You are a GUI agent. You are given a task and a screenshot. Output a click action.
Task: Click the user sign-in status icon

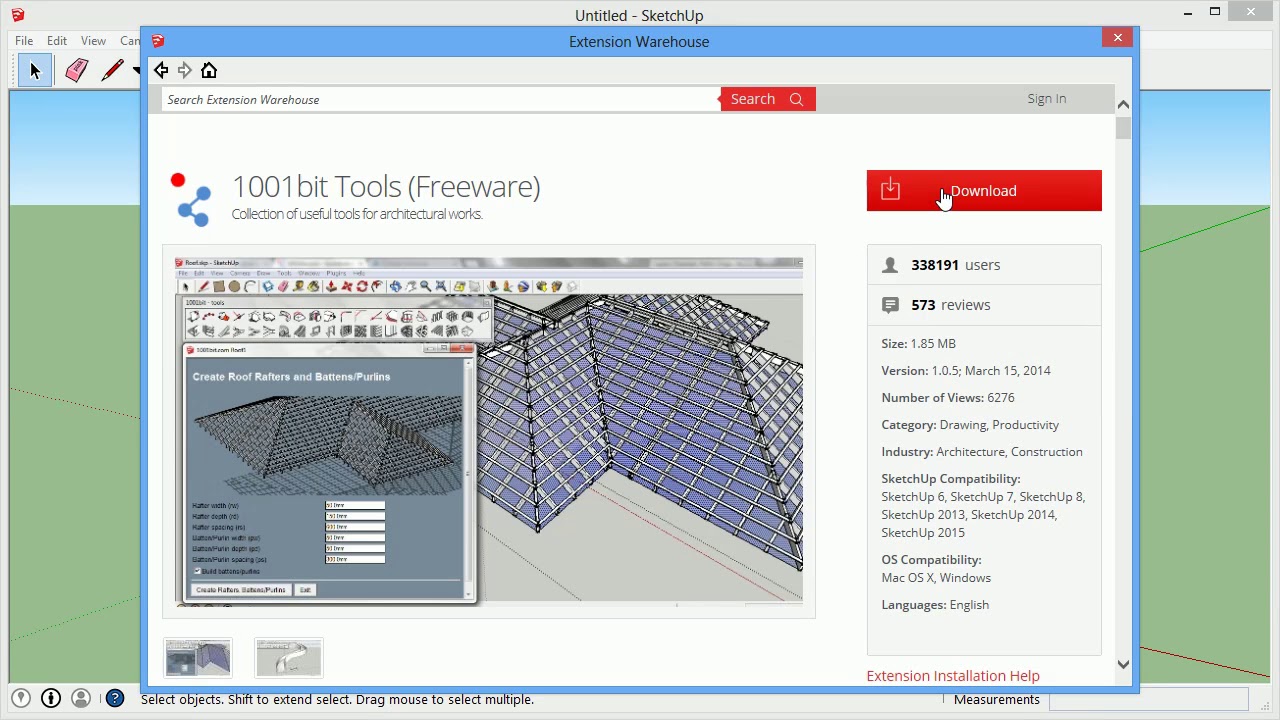[81, 698]
